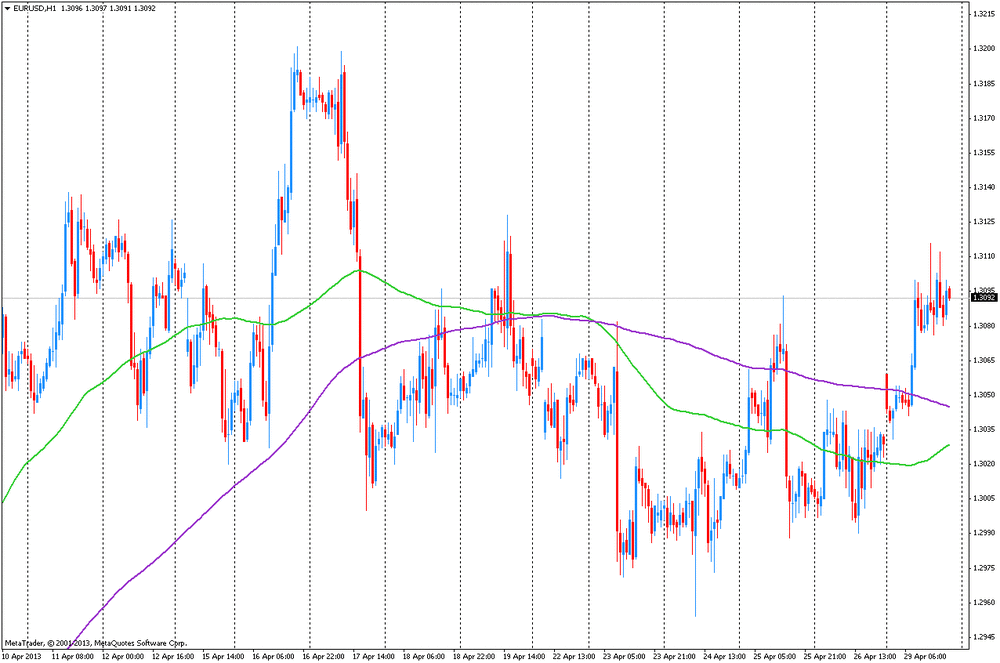Click the 29 Apr 06:00 time label
Screen dimensions: 1000x663
coord(925,656)
